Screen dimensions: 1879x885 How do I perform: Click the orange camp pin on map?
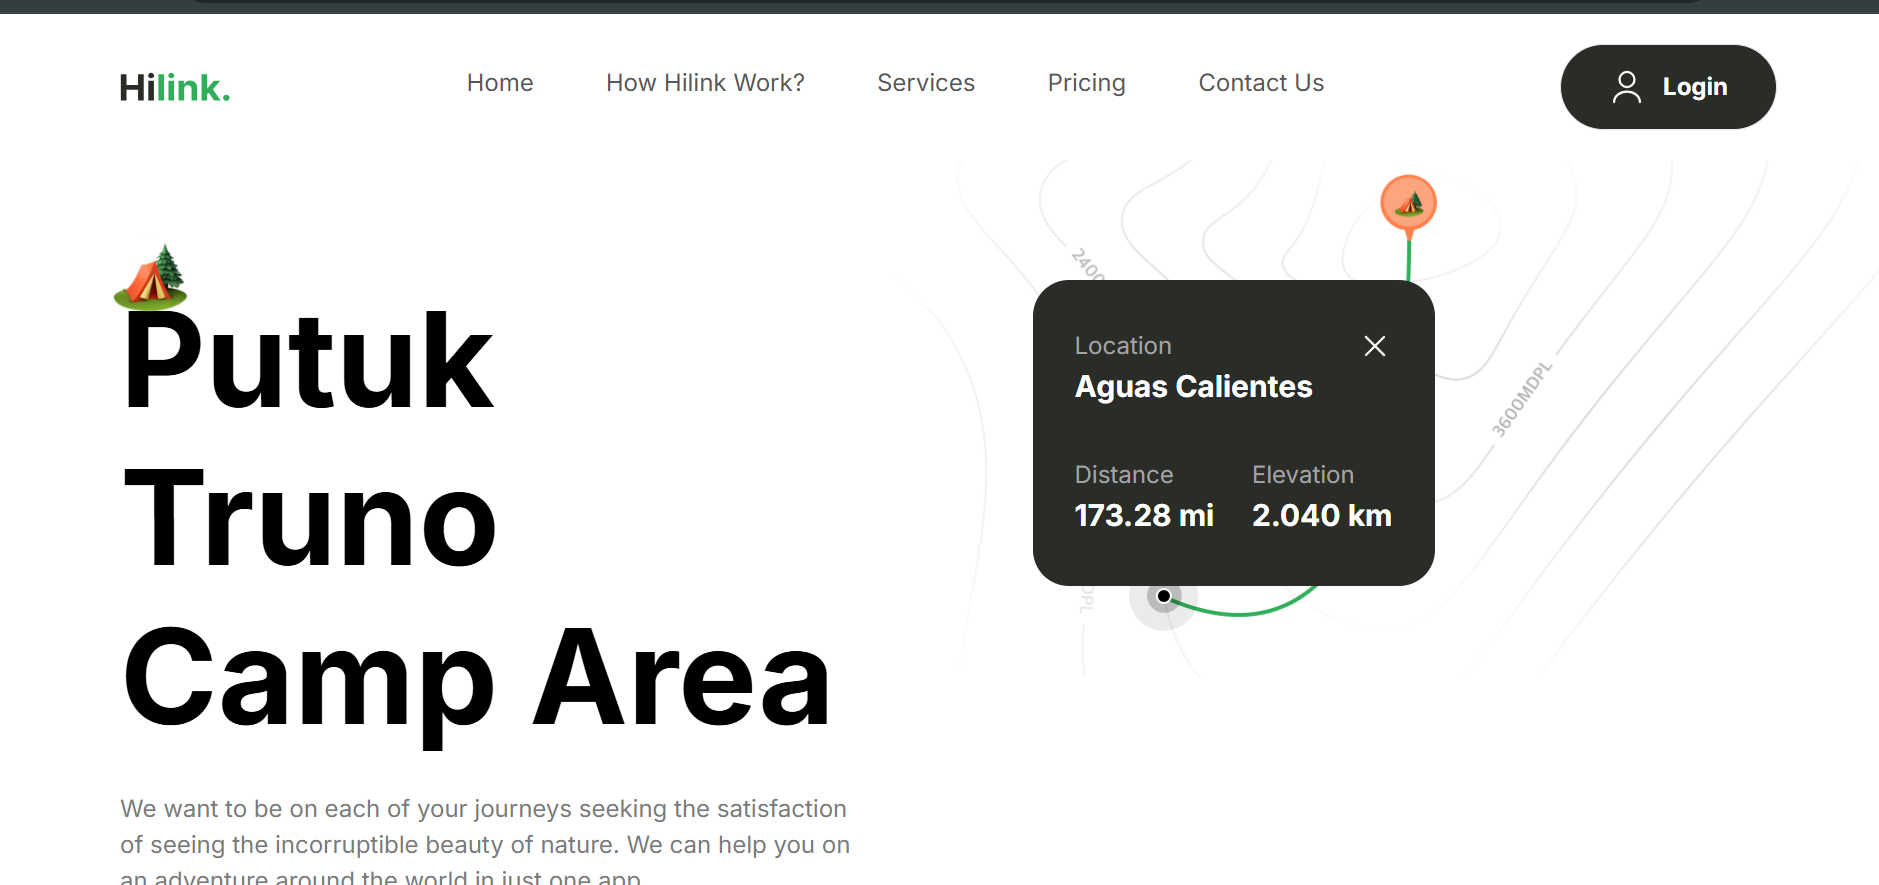click(1408, 203)
